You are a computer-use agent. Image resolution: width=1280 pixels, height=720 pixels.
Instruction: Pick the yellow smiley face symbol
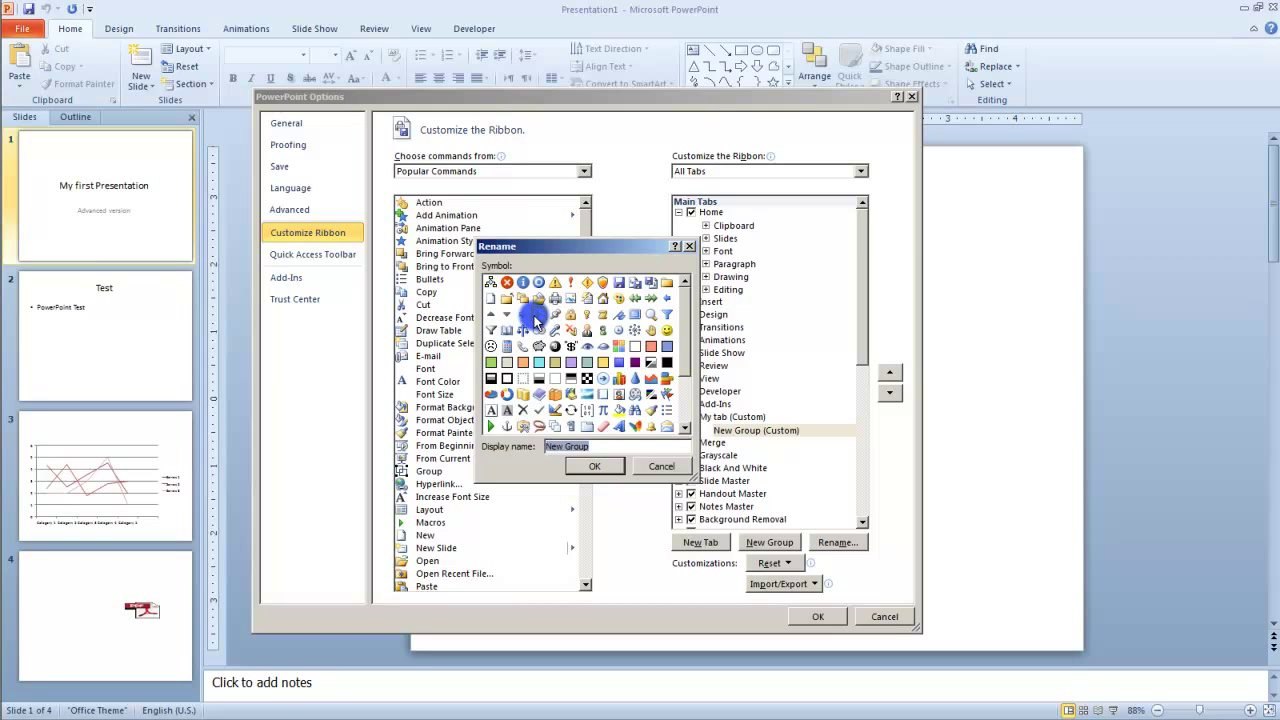tap(667, 330)
